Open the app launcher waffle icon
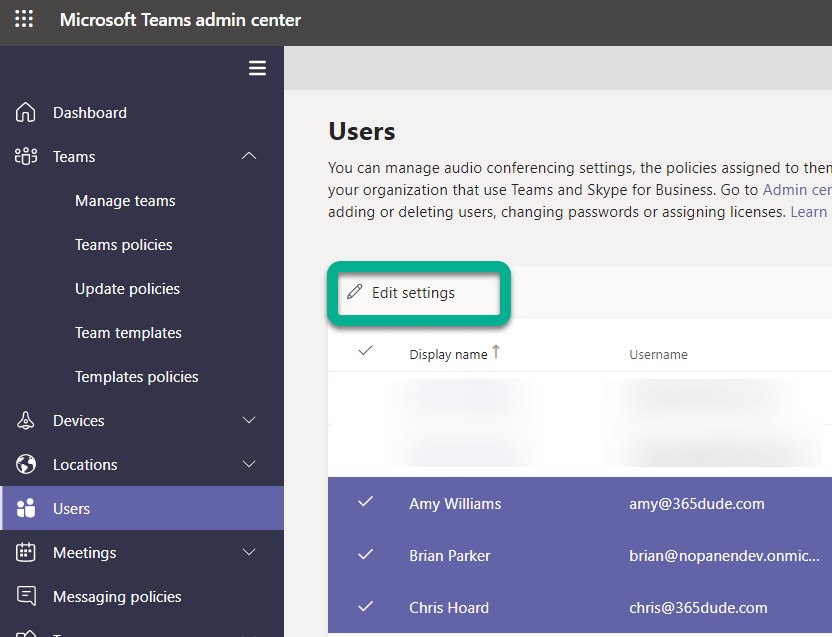 point(24,20)
